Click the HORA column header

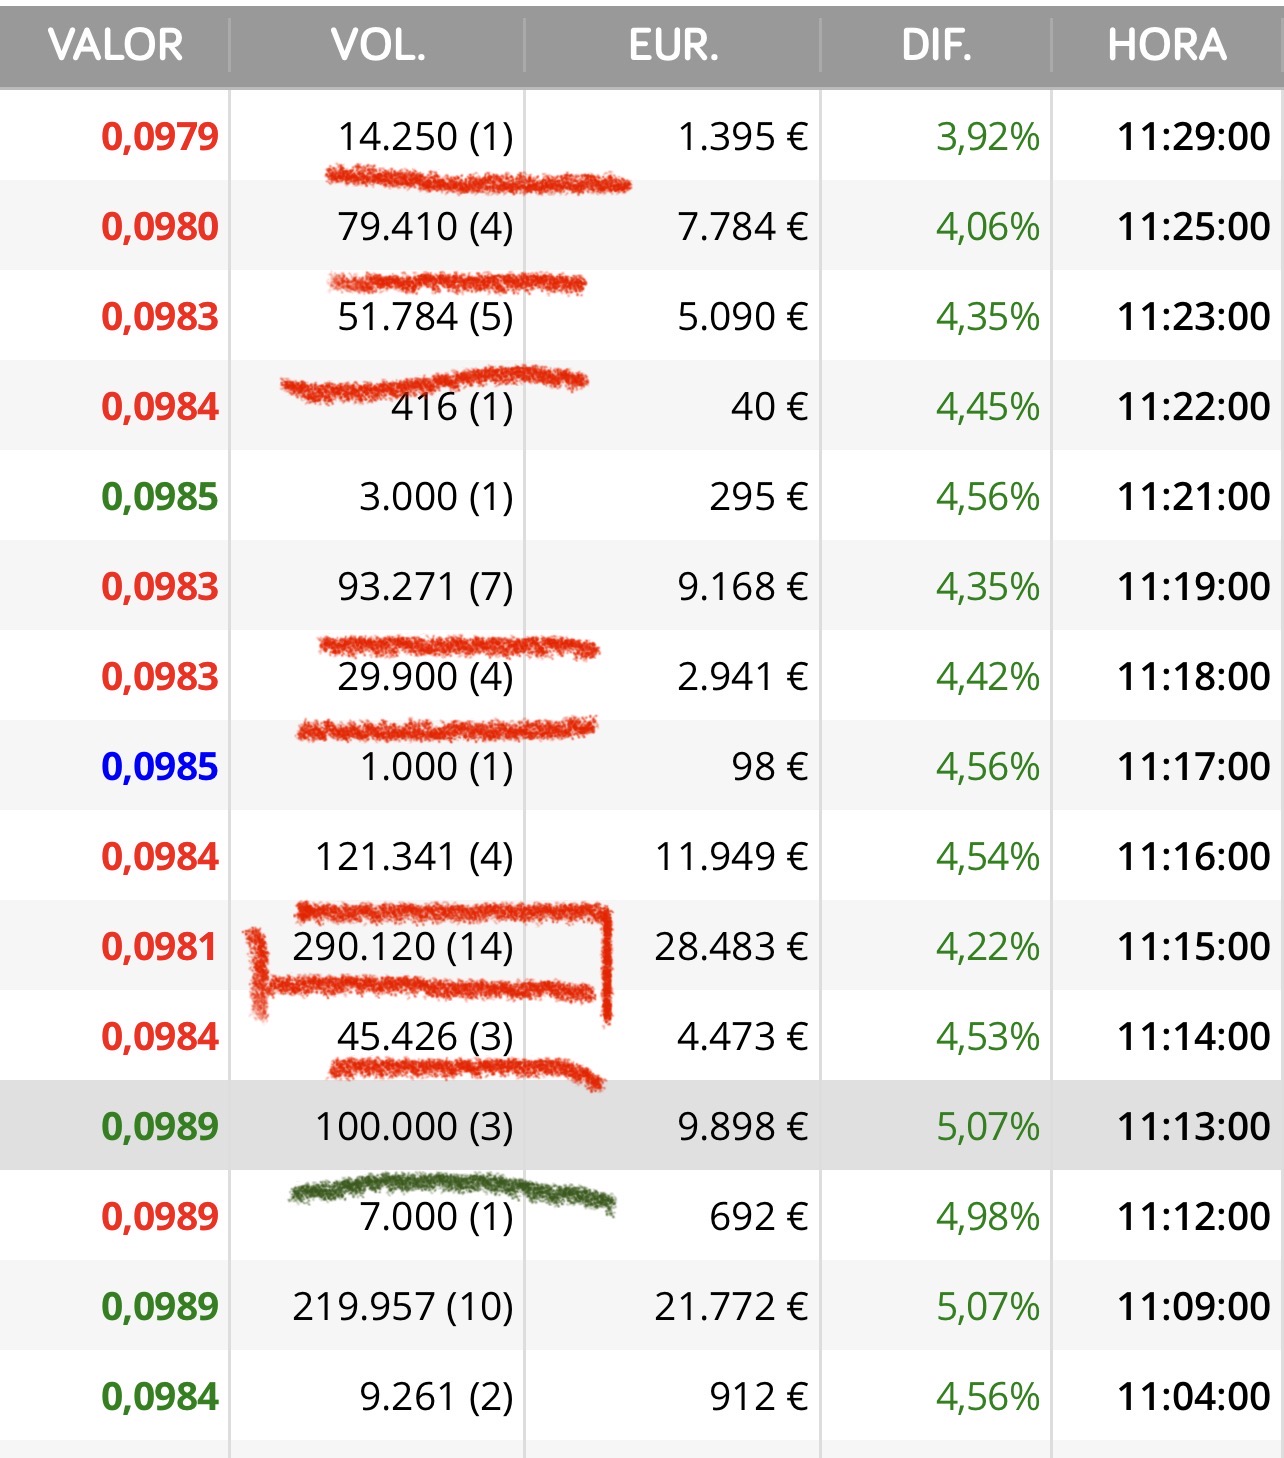pos(1167,45)
